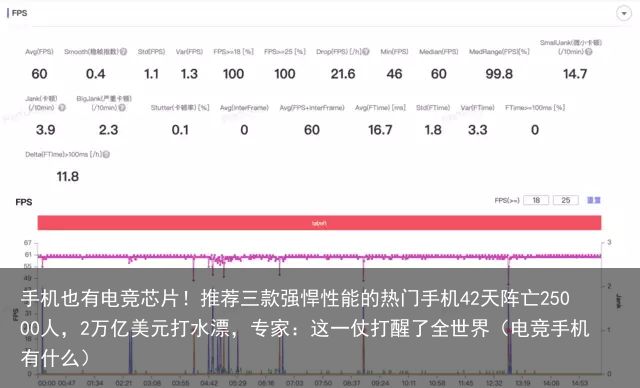This screenshot has height=388, width=640.
Task: Edit the FPS threshold field showing 25
Action: tap(565, 200)
